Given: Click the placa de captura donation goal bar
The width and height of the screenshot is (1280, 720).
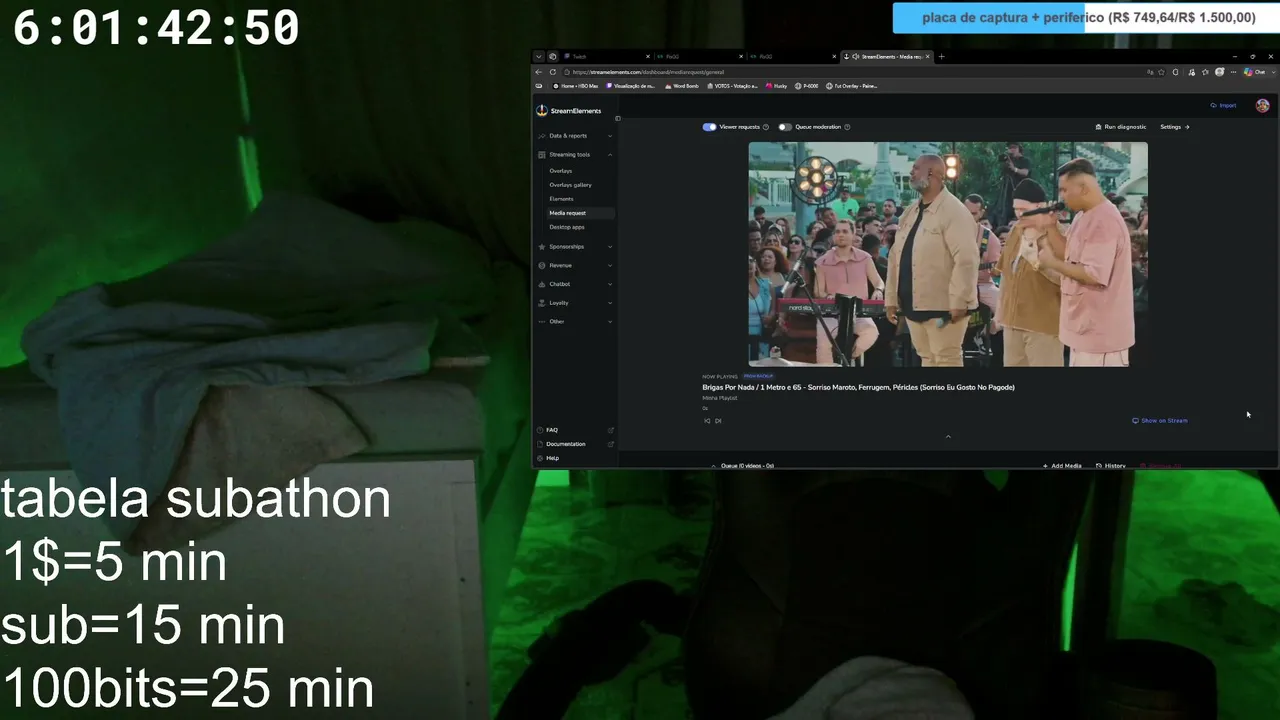Looking at the screenshot, I should 1085,18.
